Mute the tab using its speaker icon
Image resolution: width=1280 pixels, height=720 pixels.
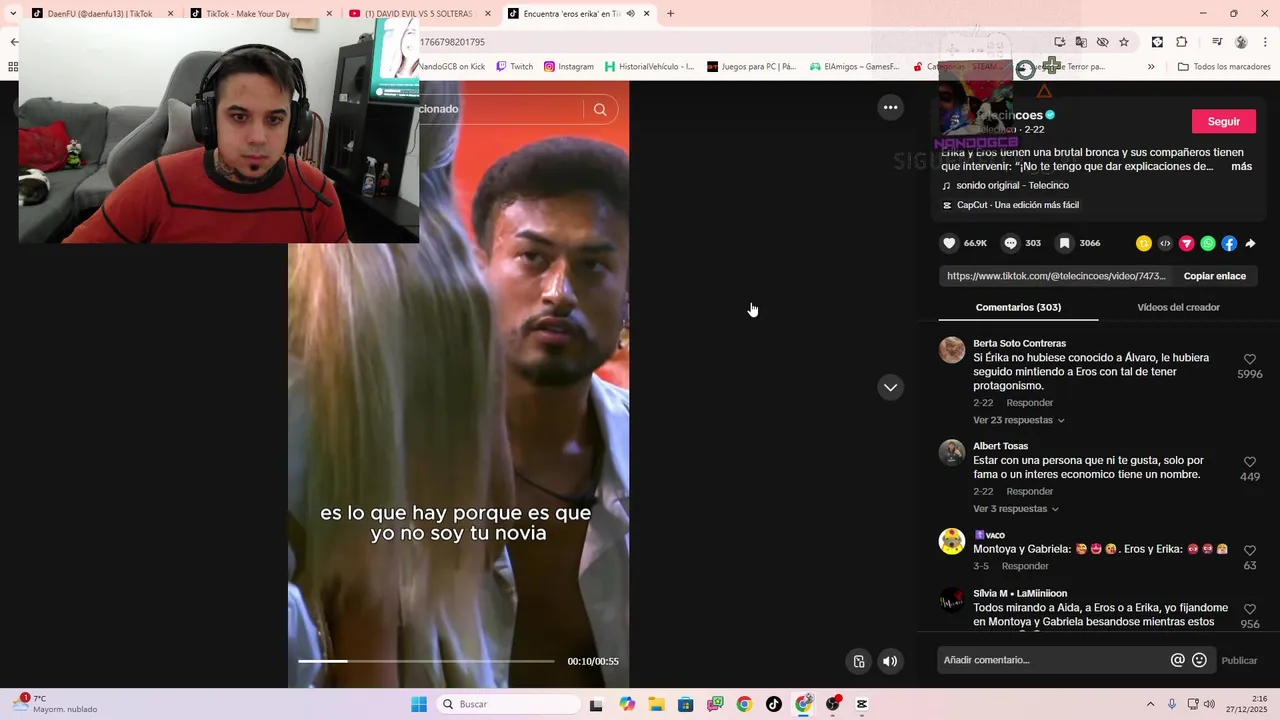pyautogui.click(x=631, y=14)
